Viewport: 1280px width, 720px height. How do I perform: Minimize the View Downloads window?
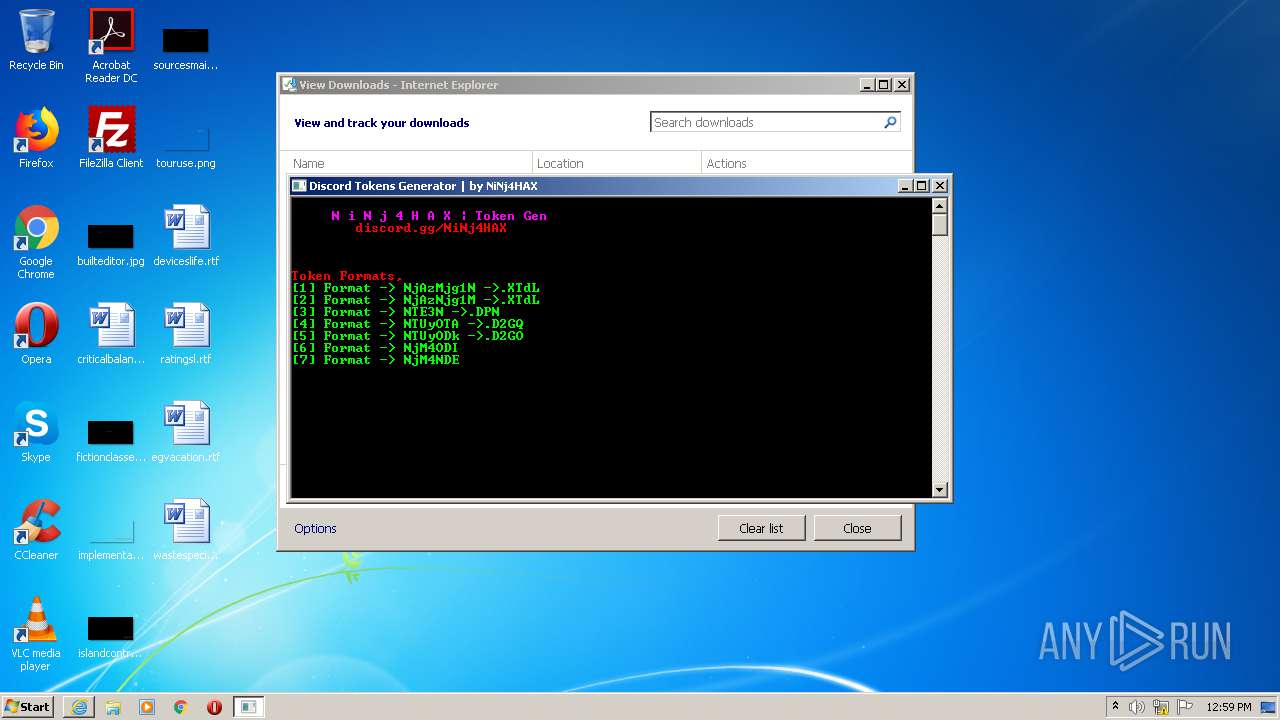tap(867, 85)
